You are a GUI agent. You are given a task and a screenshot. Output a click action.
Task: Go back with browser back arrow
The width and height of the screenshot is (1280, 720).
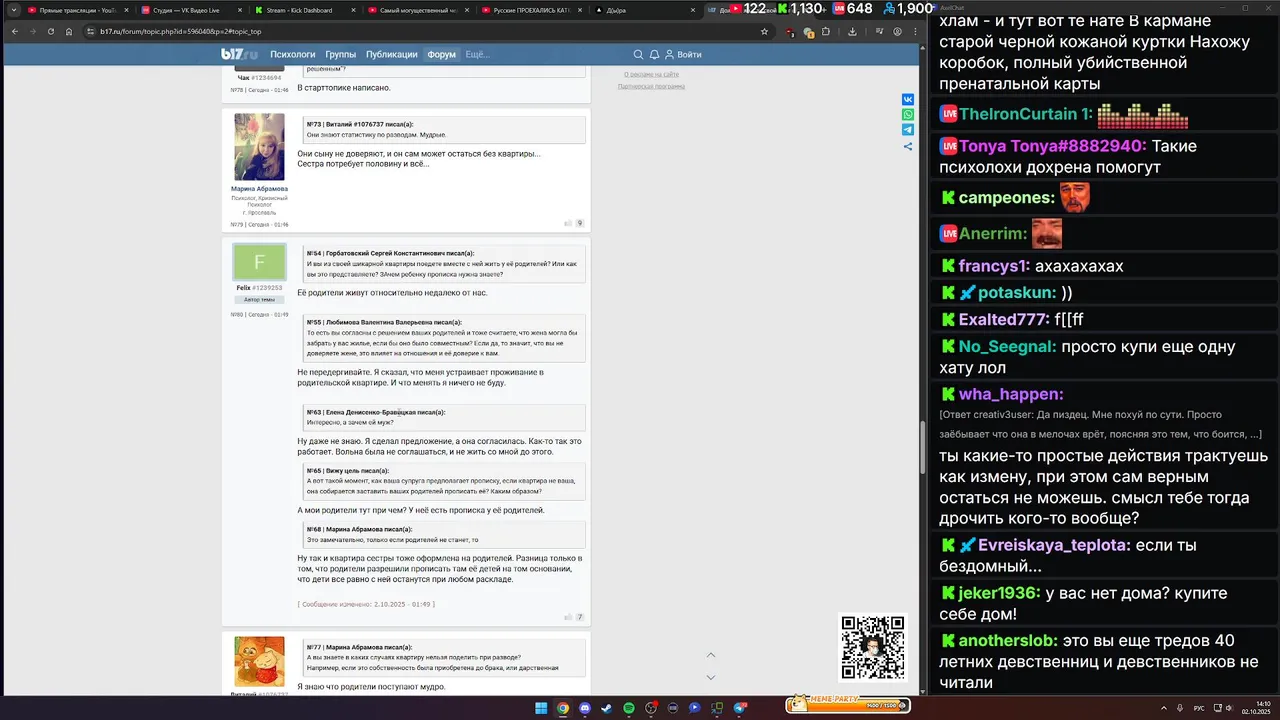tap(13, 31)
